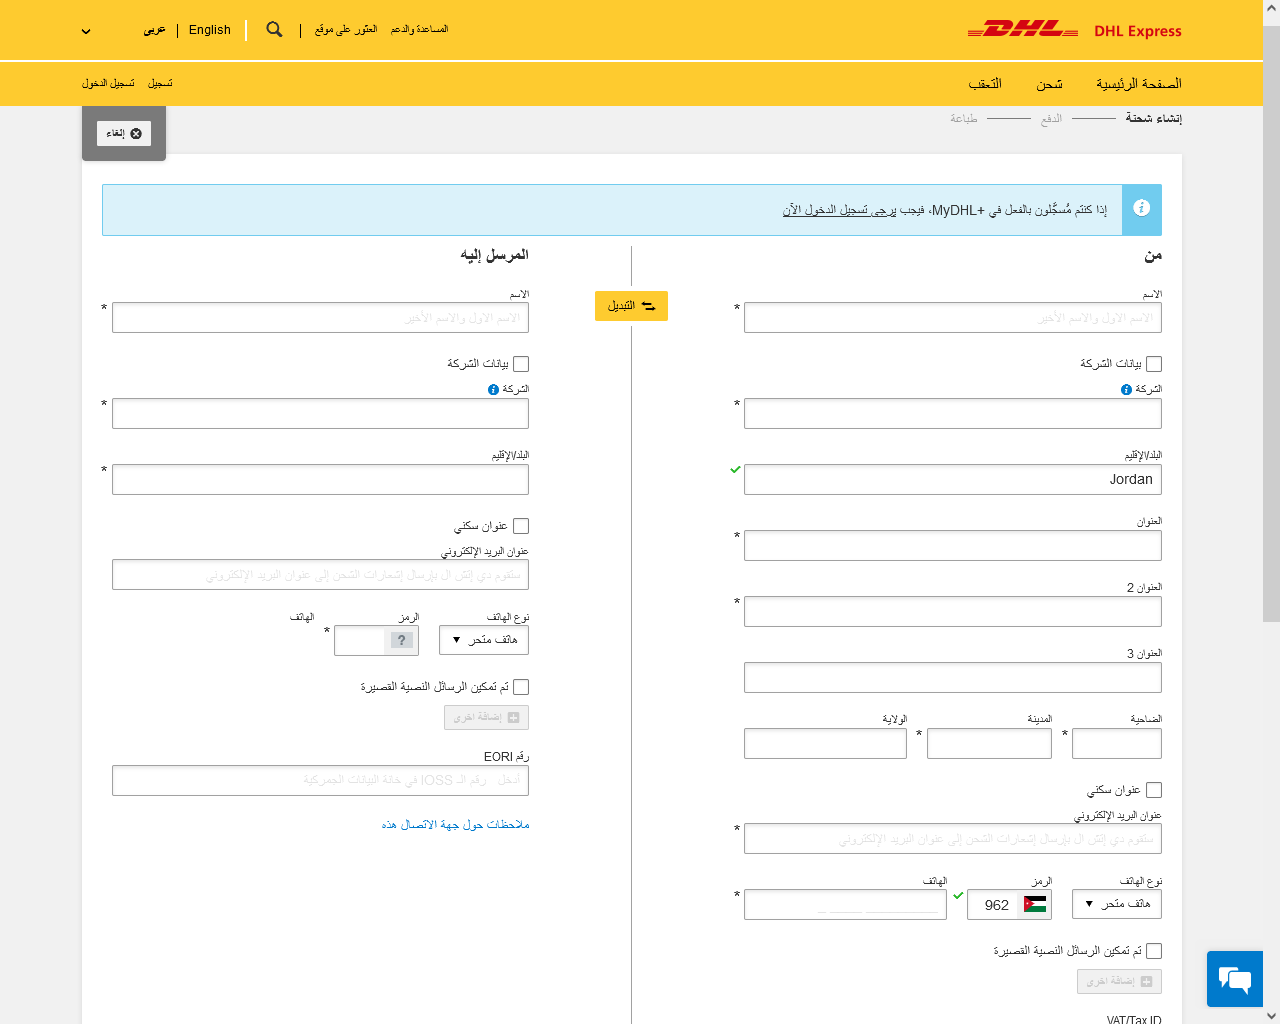Image resolution: width=1280 pixels, height=1024 pixels.
Task: Click the sender company info icon
Action: [1126, 390]
